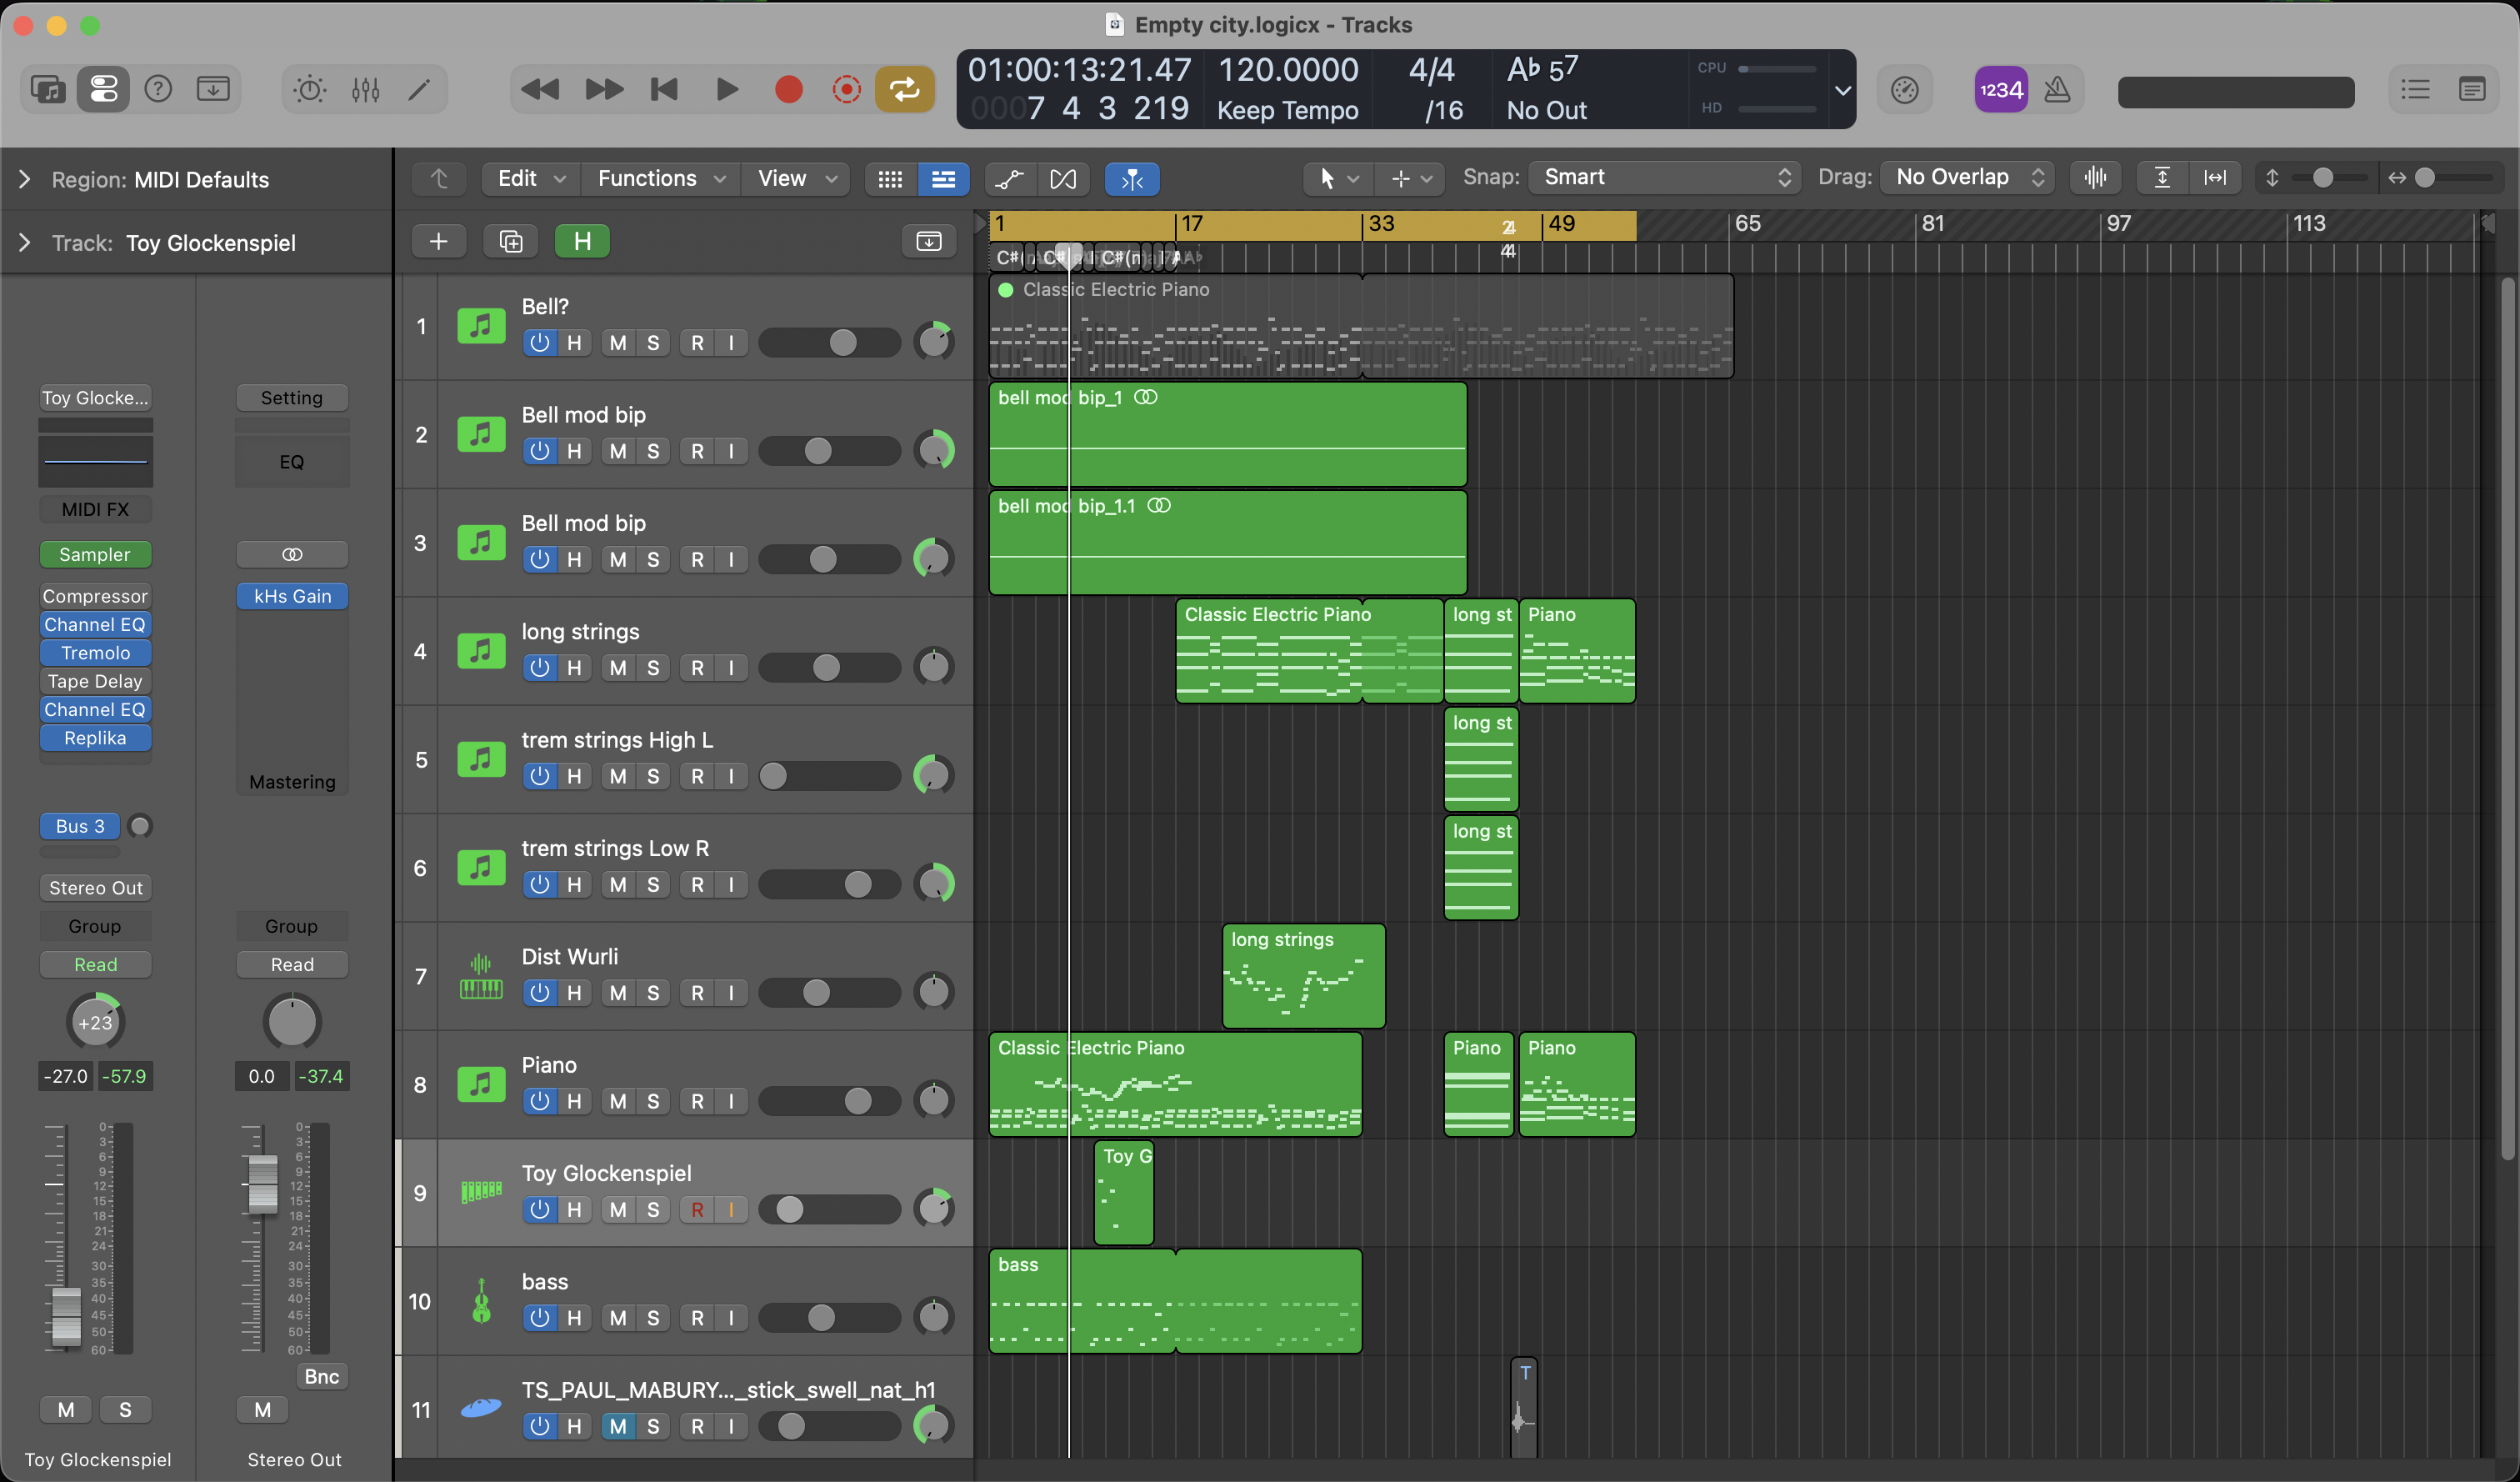Viewport: 2520px width, 1482px height.
Task: Click the Bnc bounce button
Action: coord(321,1376)
